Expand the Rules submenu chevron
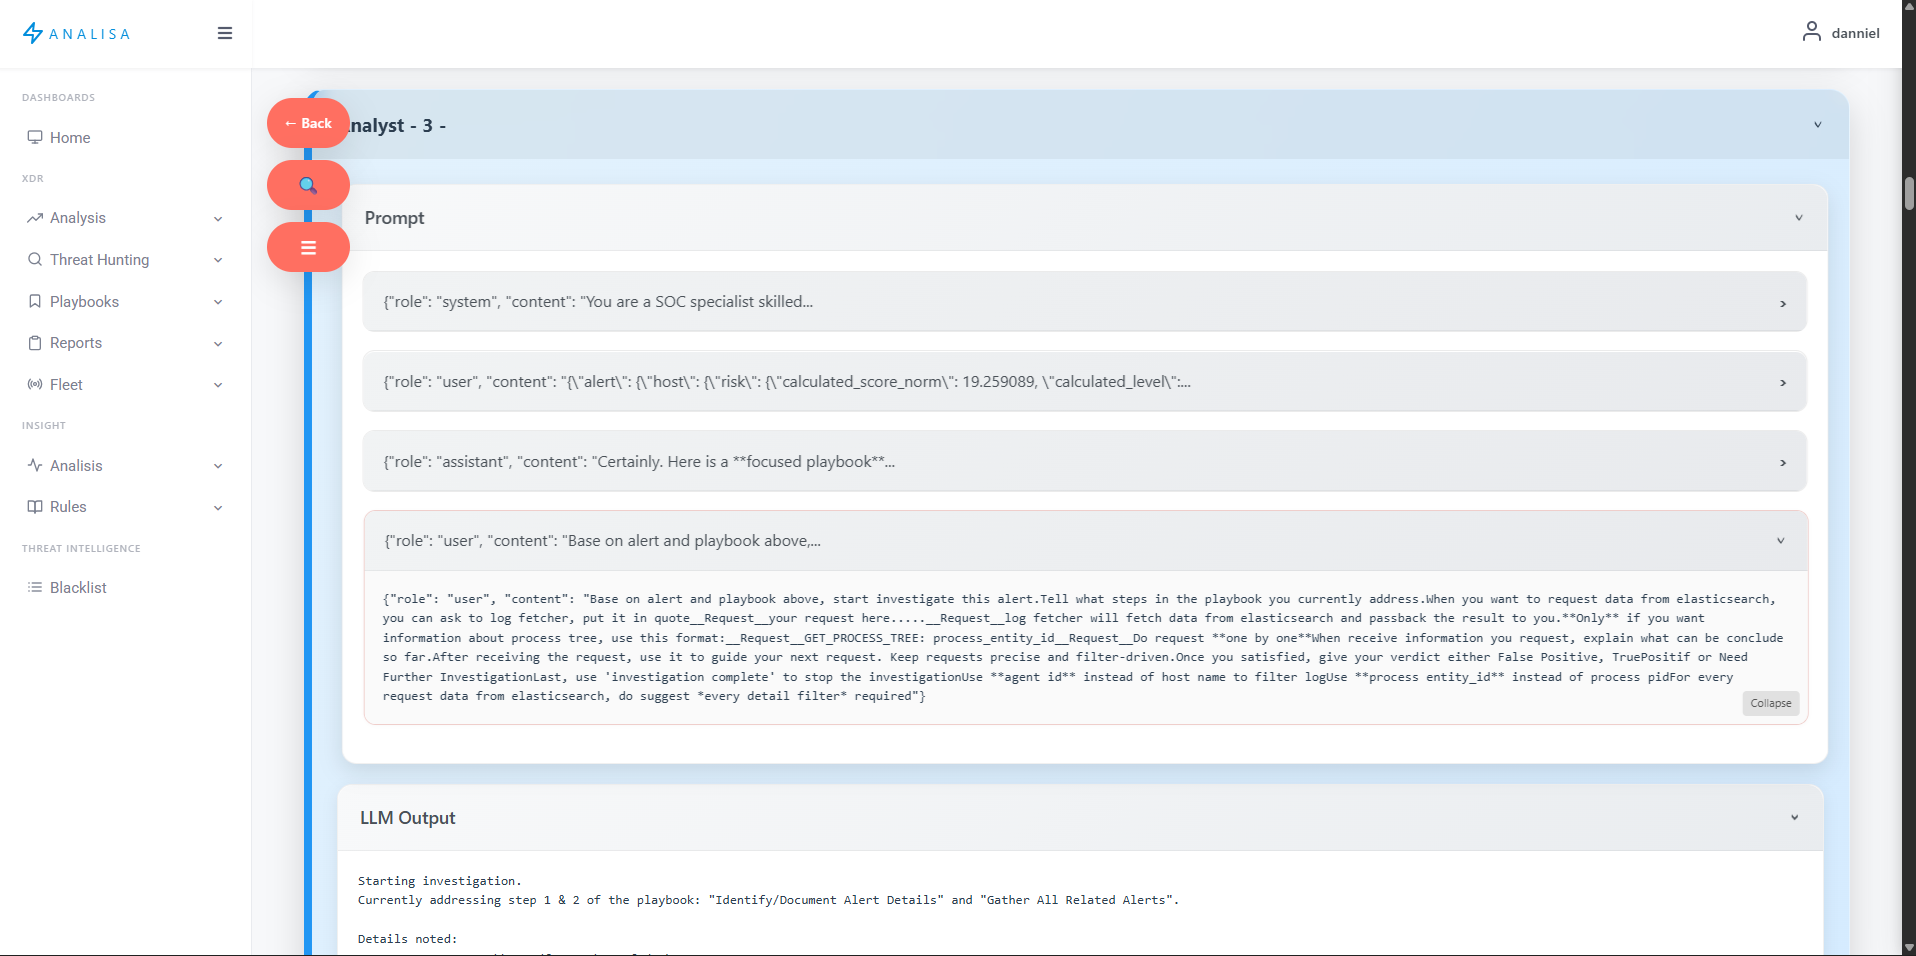 218,508
